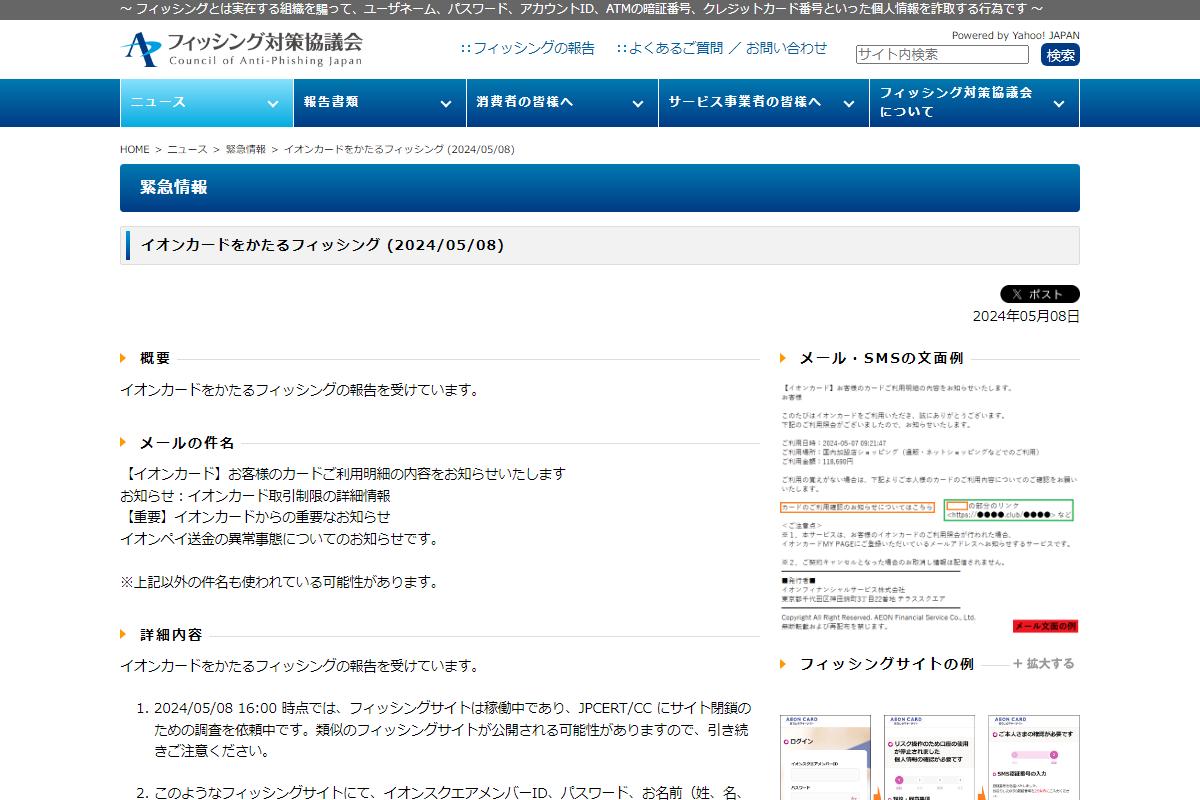Screen dimensions: 1200x800
Task: Expand chevron beside 報告書類 menu
Action: click(x=445, y=103)
